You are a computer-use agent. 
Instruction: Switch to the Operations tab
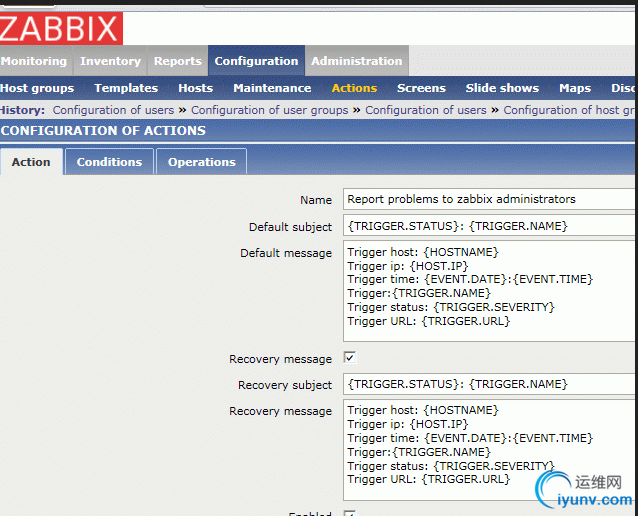coord(202,162)
